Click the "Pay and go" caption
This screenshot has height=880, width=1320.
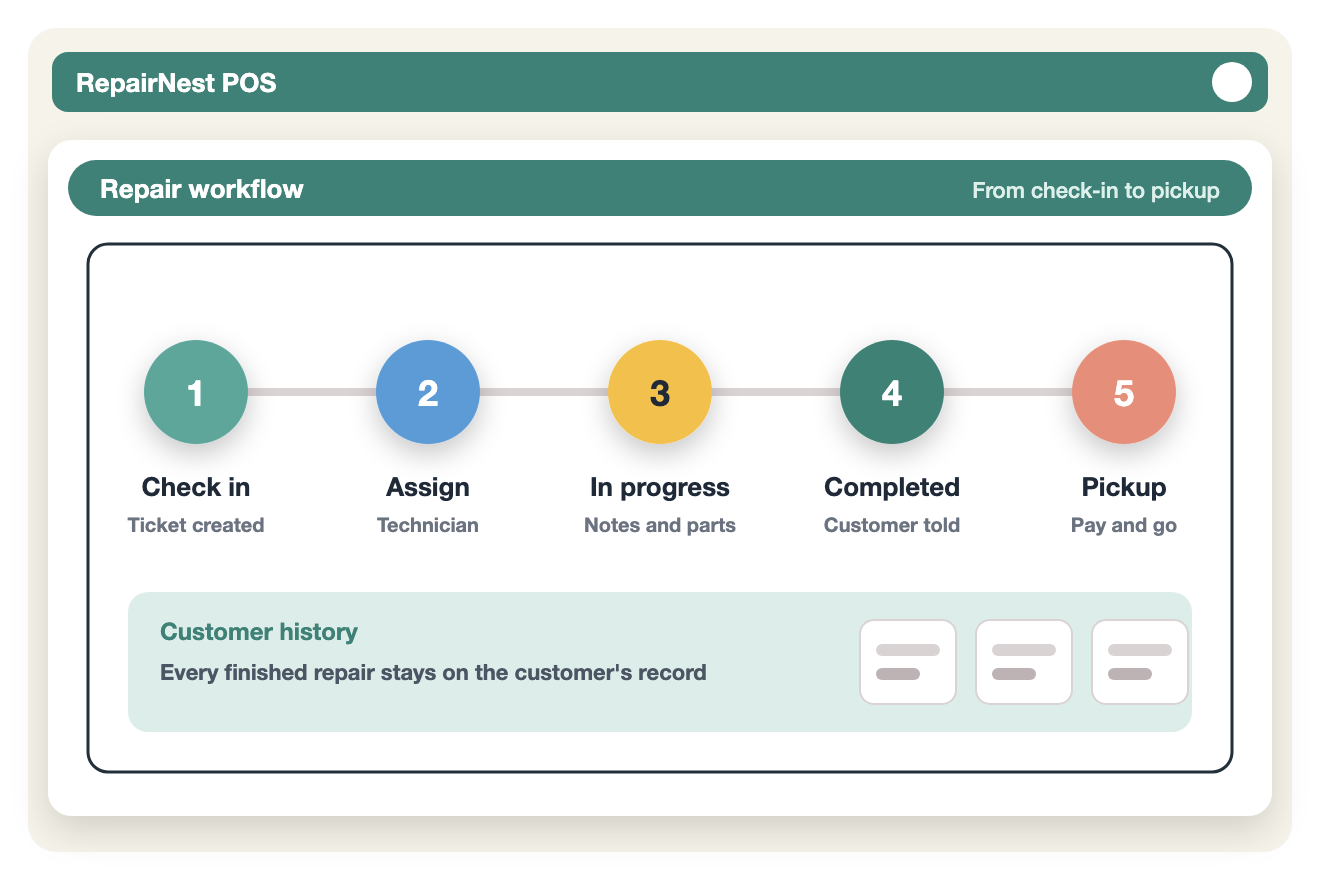coord(1124,525)
